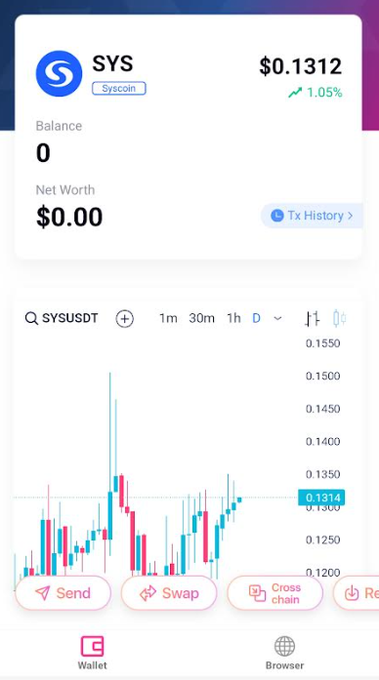Tap the Swap button
The height and width of the screenshot is (680, 379).
(169, 593)
